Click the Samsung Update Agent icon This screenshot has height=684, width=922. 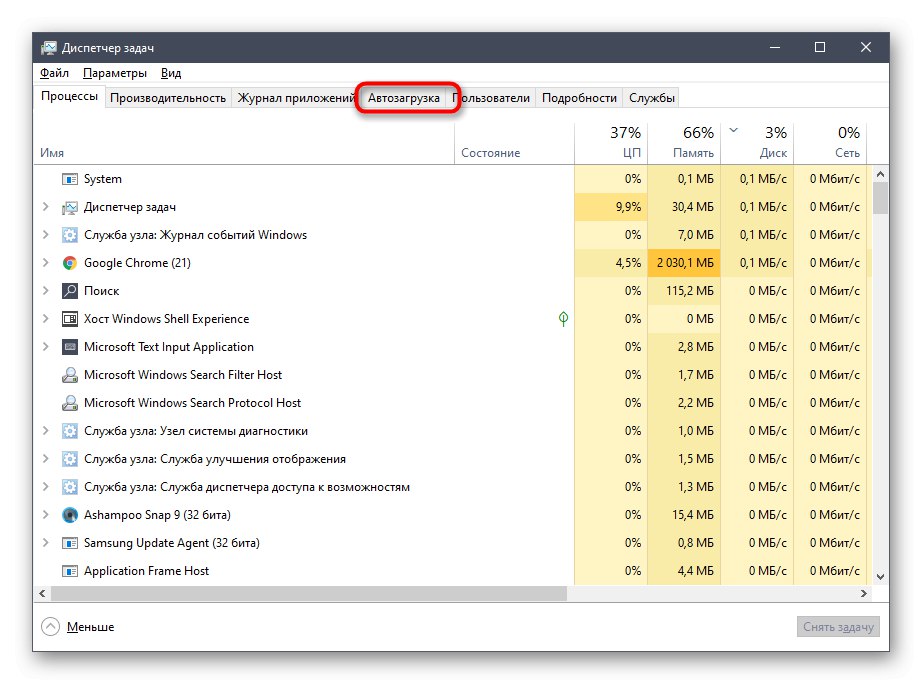point(70,543)
